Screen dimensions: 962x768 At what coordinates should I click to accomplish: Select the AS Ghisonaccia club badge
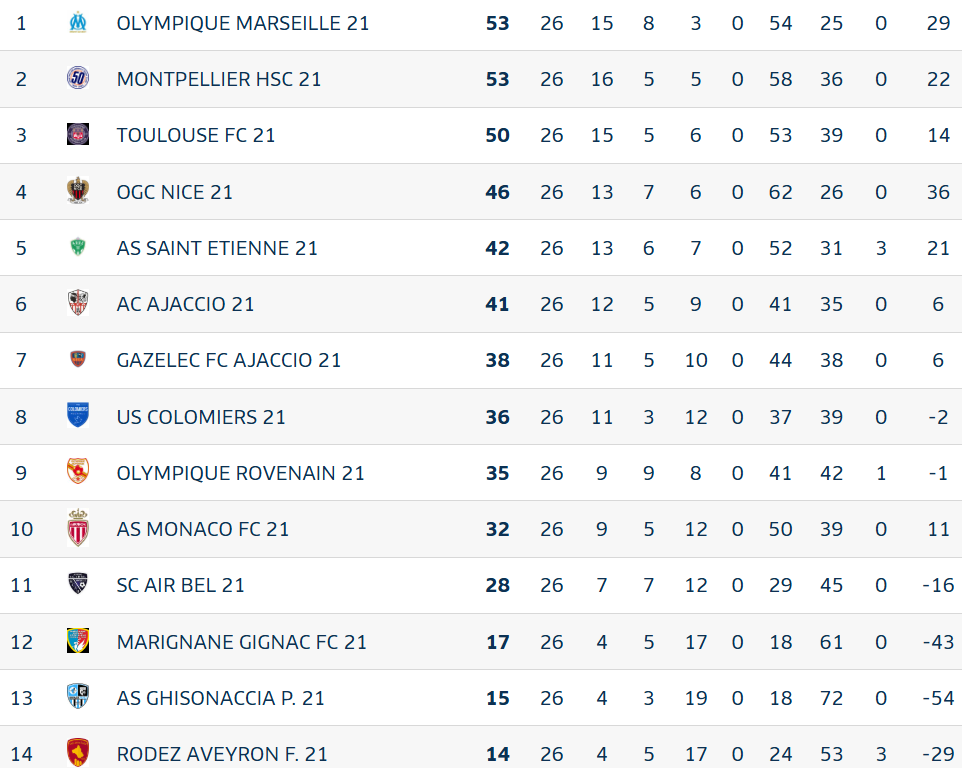coord(78,696)
